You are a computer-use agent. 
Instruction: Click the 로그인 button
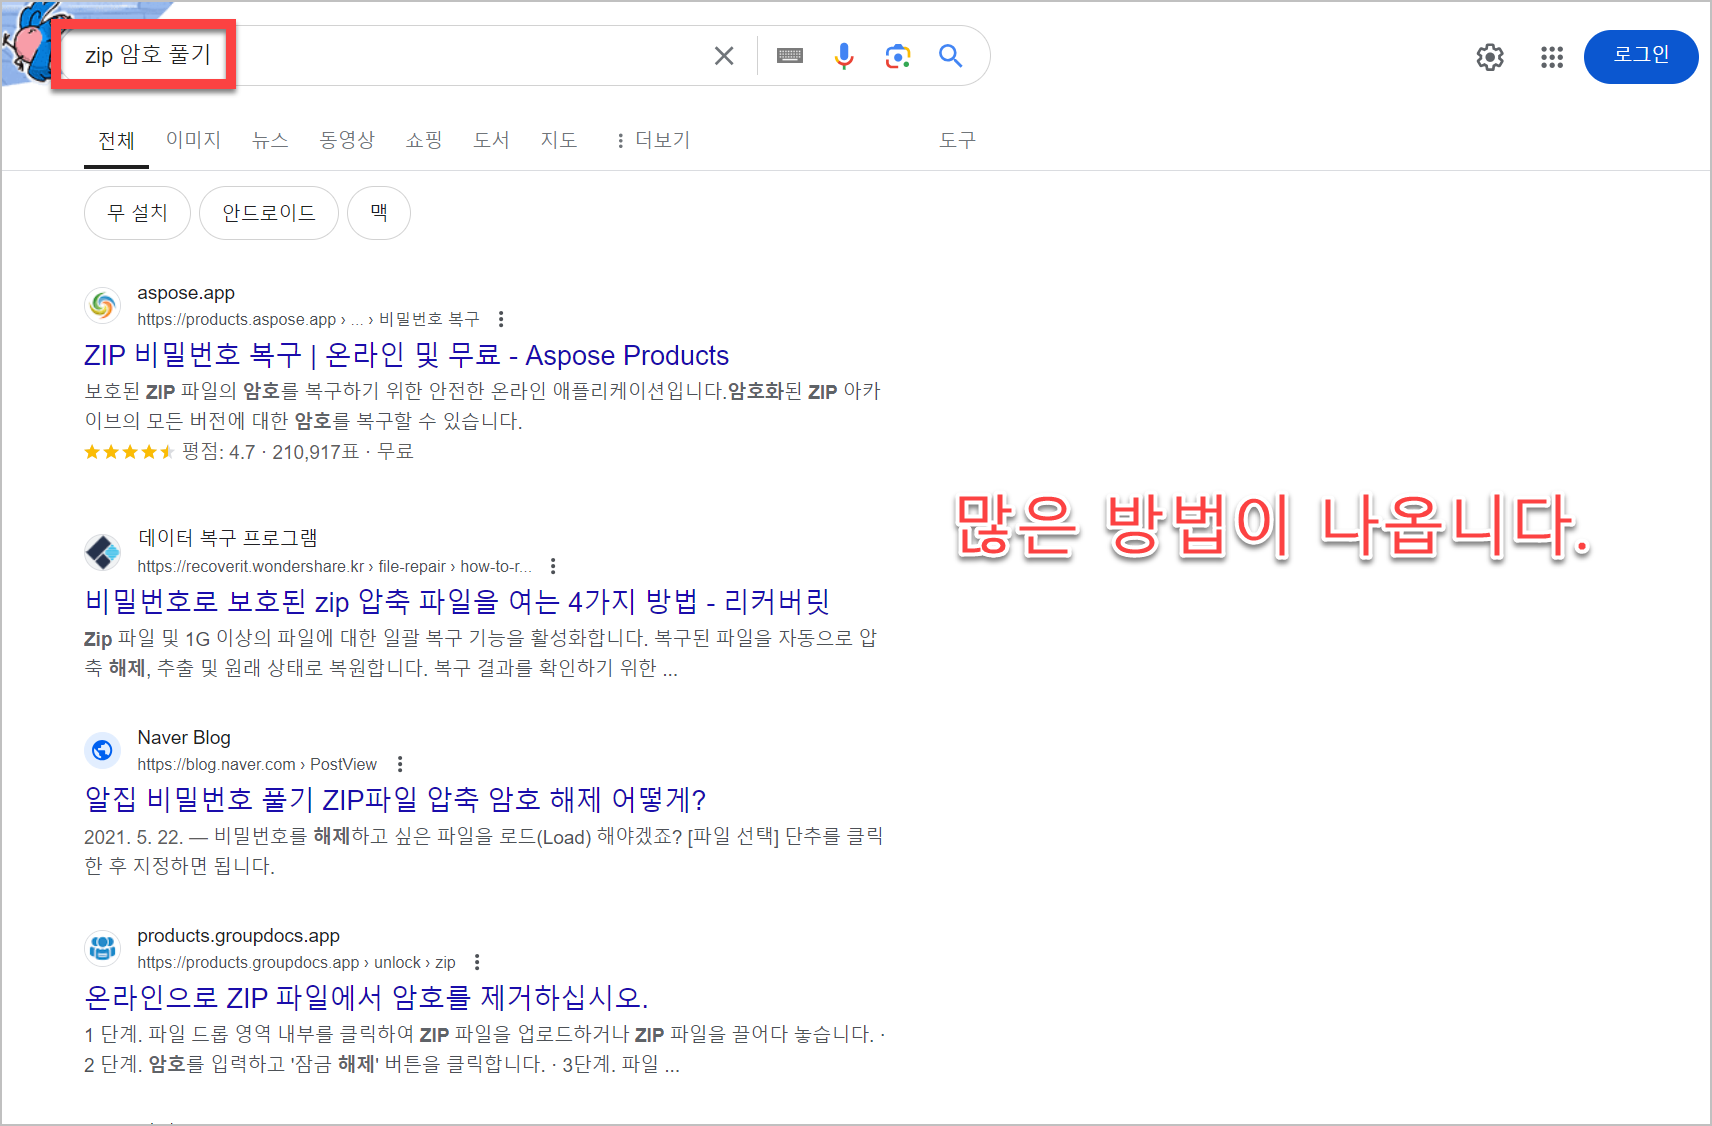[1641, 56]
